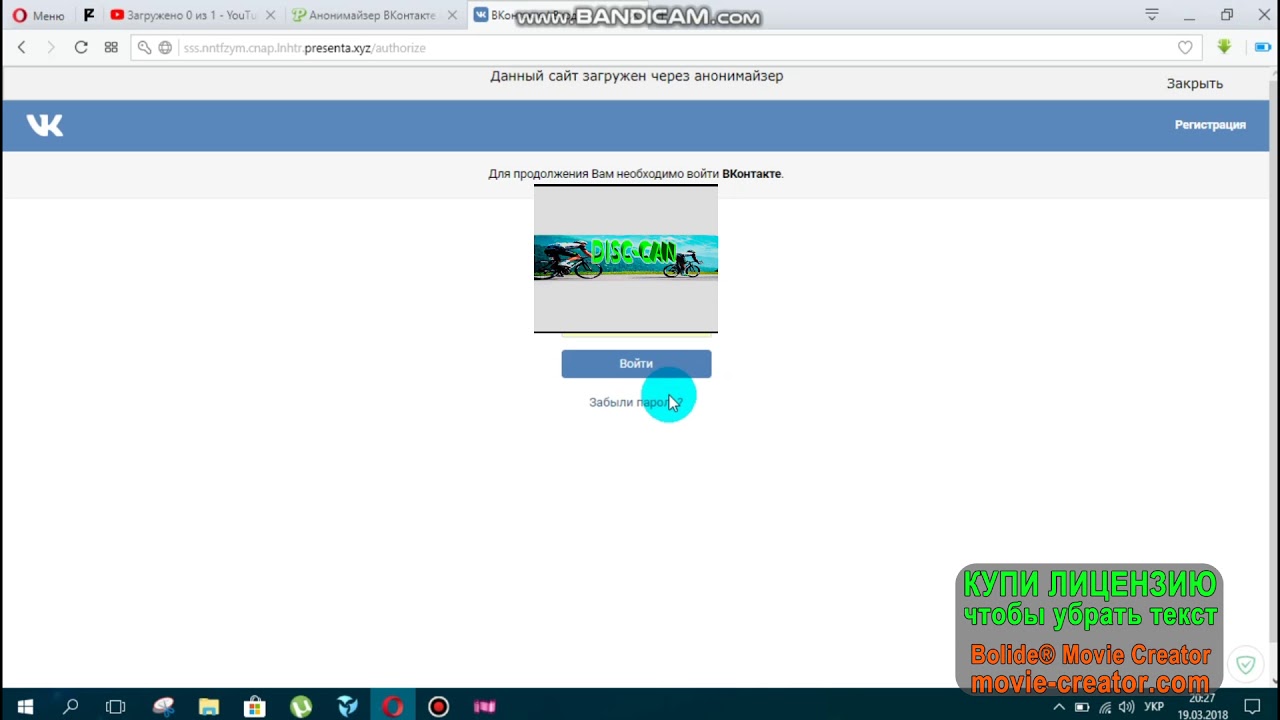Open the pink app icon on taskbar

tap(485, 706)
